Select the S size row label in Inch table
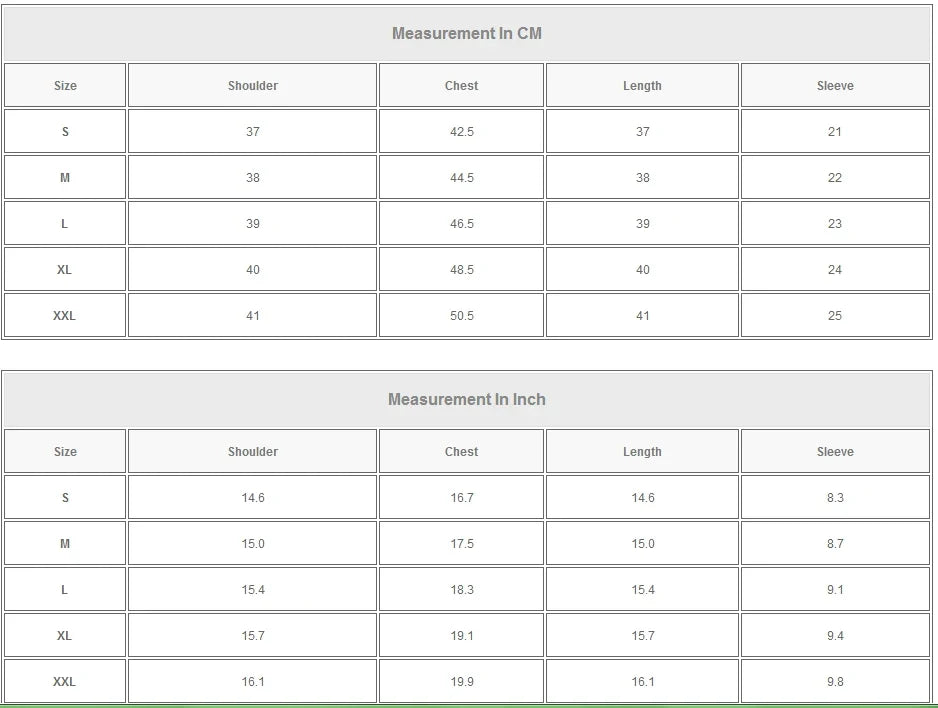The image size is (938, 708). click(x=65, y=498)
